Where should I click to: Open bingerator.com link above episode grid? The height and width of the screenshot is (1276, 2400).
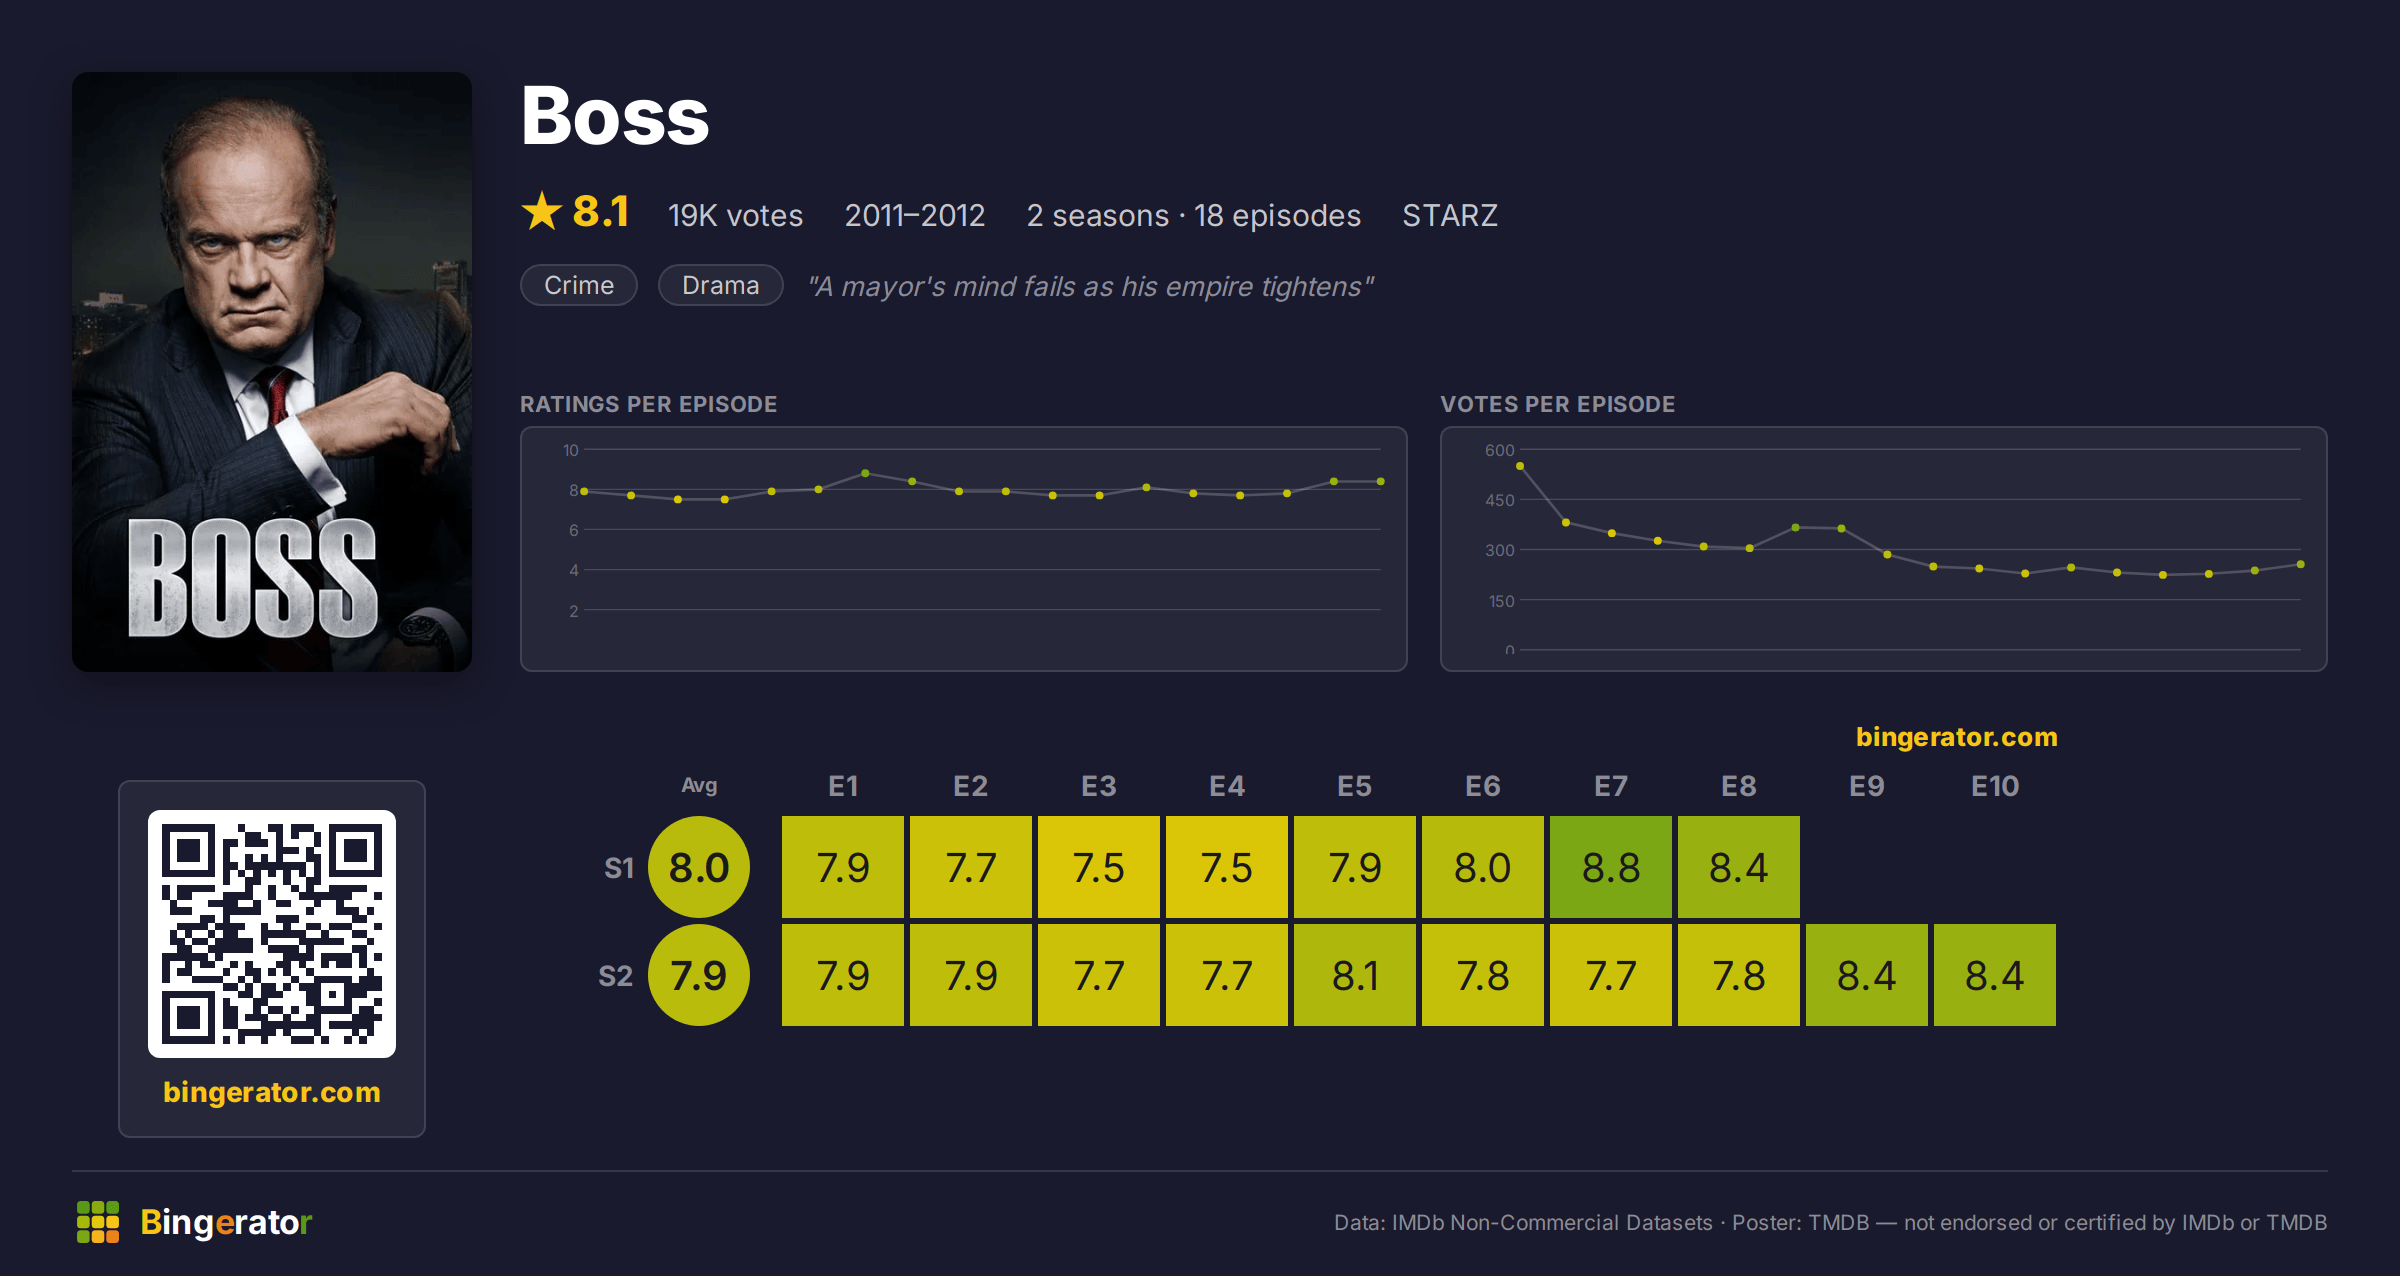(1956, 737)
